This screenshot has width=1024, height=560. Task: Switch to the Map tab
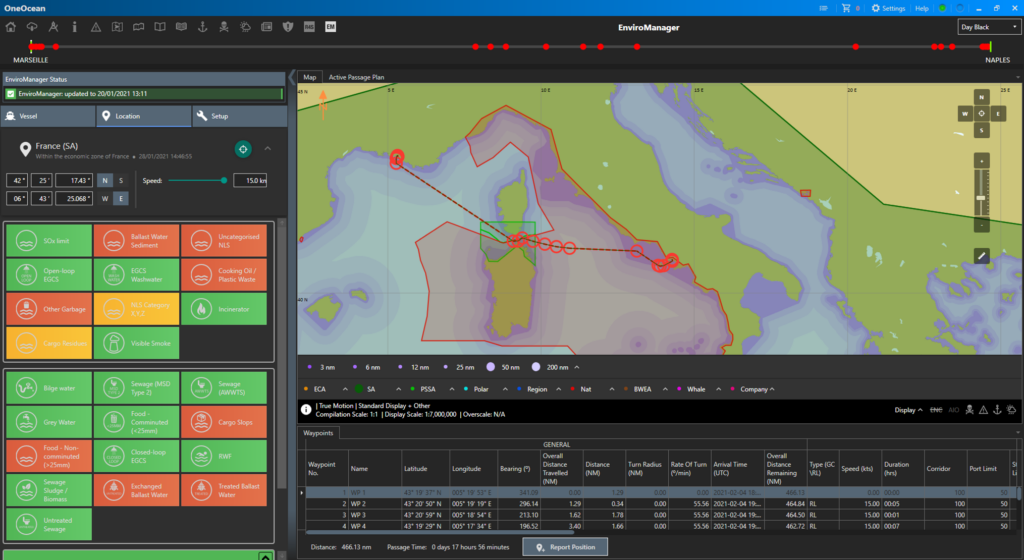point(310,77)
